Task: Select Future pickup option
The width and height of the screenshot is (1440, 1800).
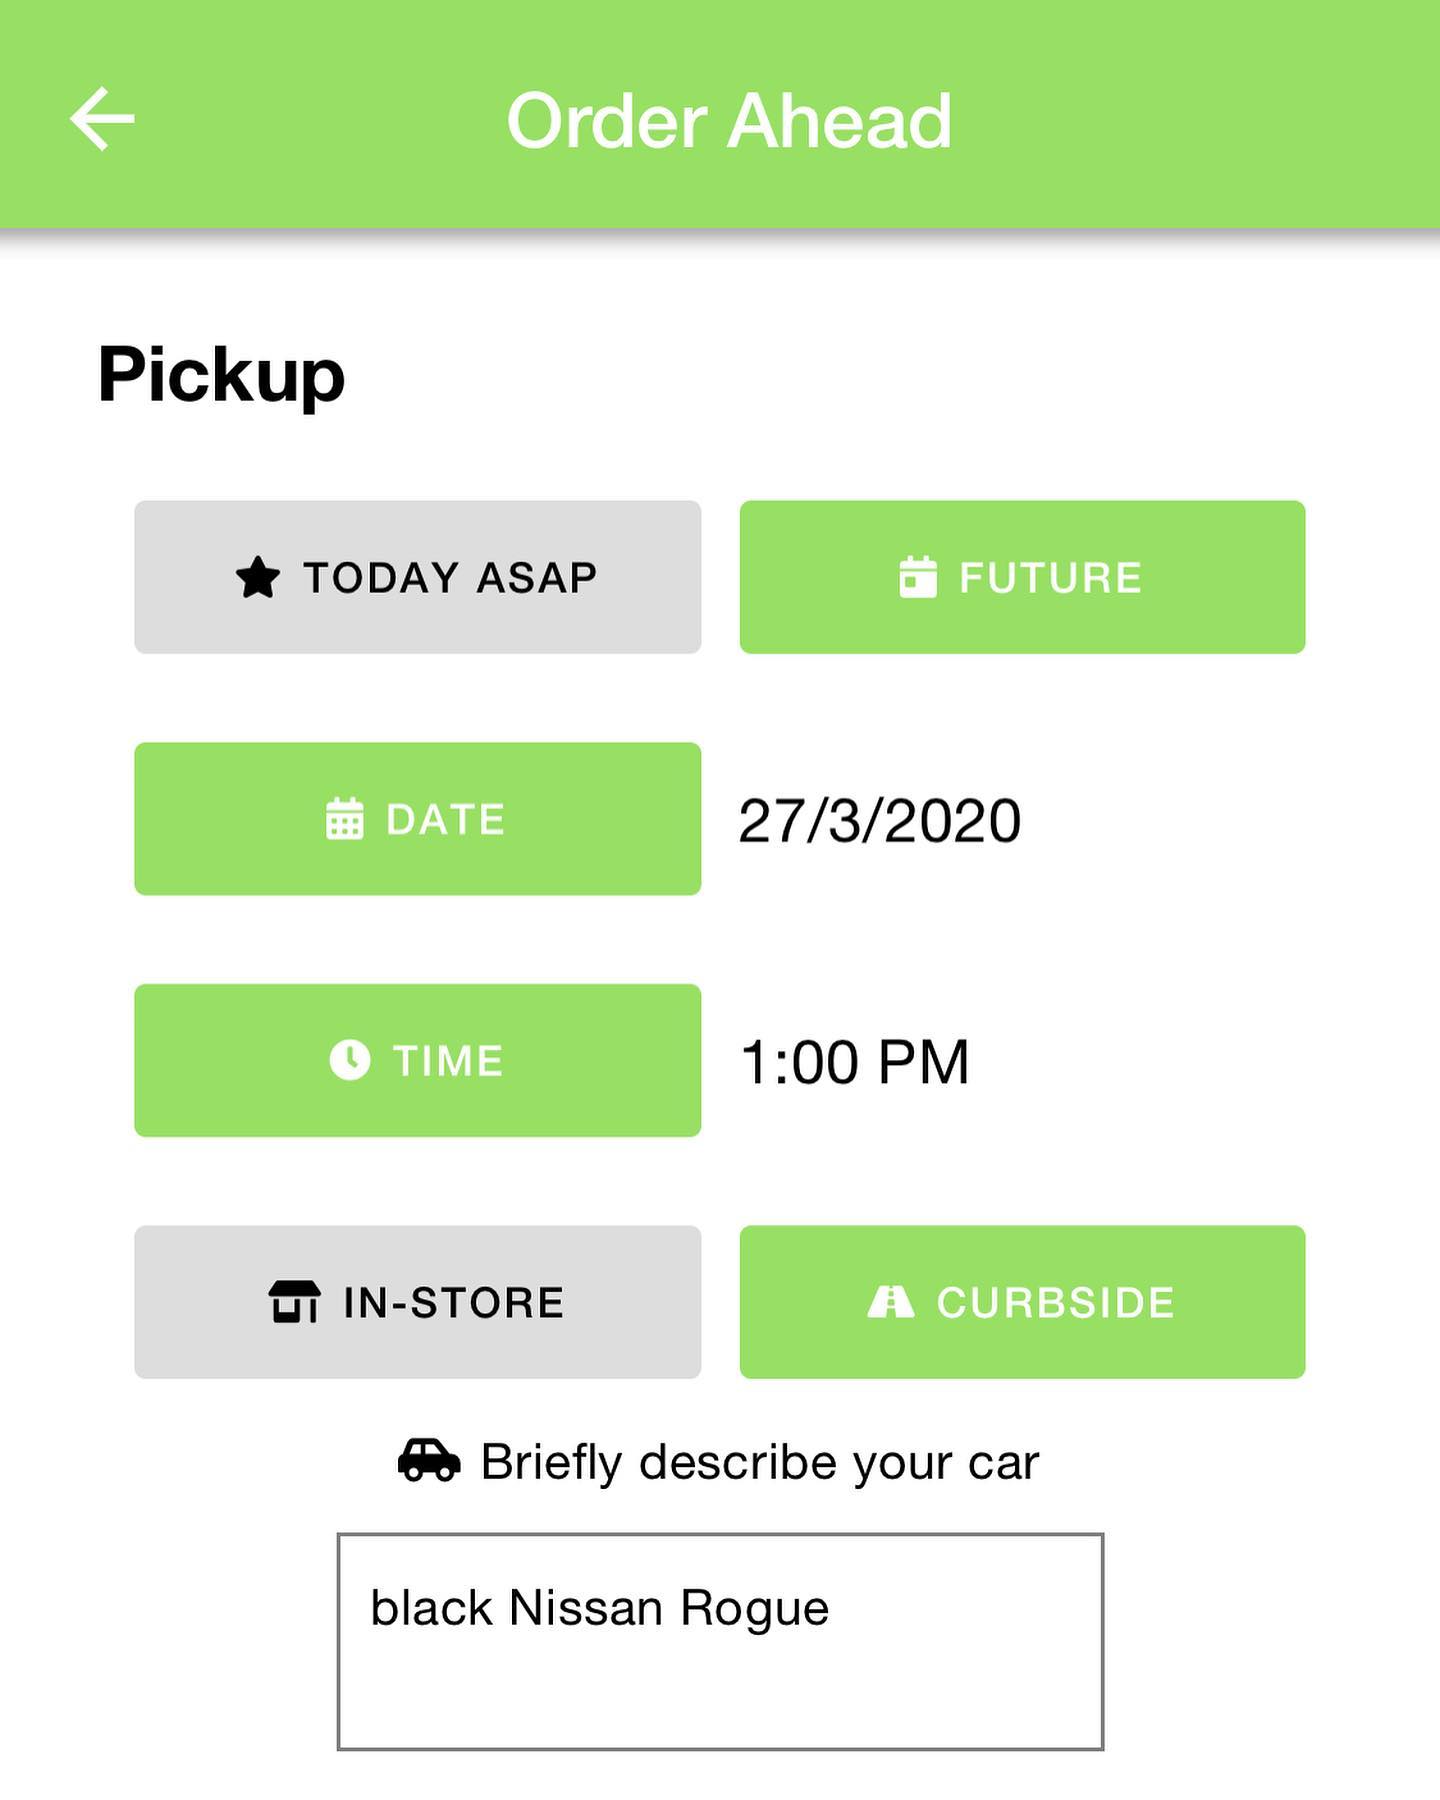Action: [1022, 577]
